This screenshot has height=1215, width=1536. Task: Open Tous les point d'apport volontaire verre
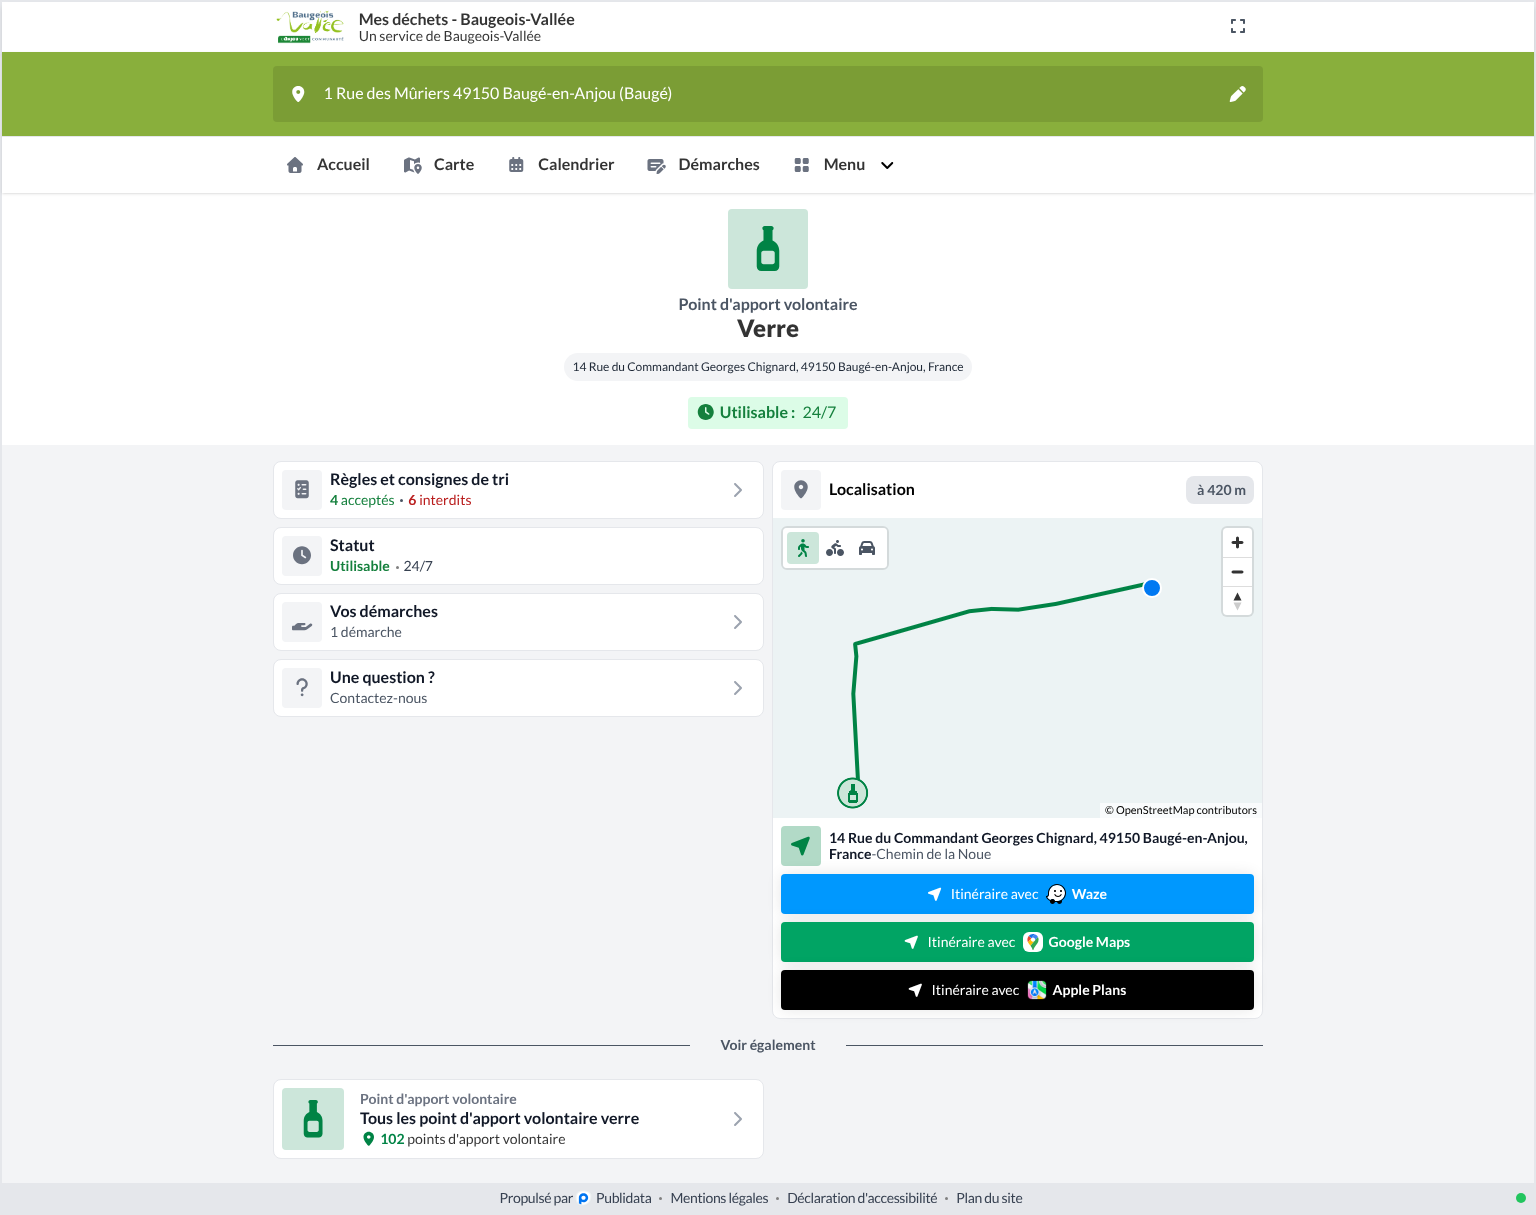coord(518,1119)
